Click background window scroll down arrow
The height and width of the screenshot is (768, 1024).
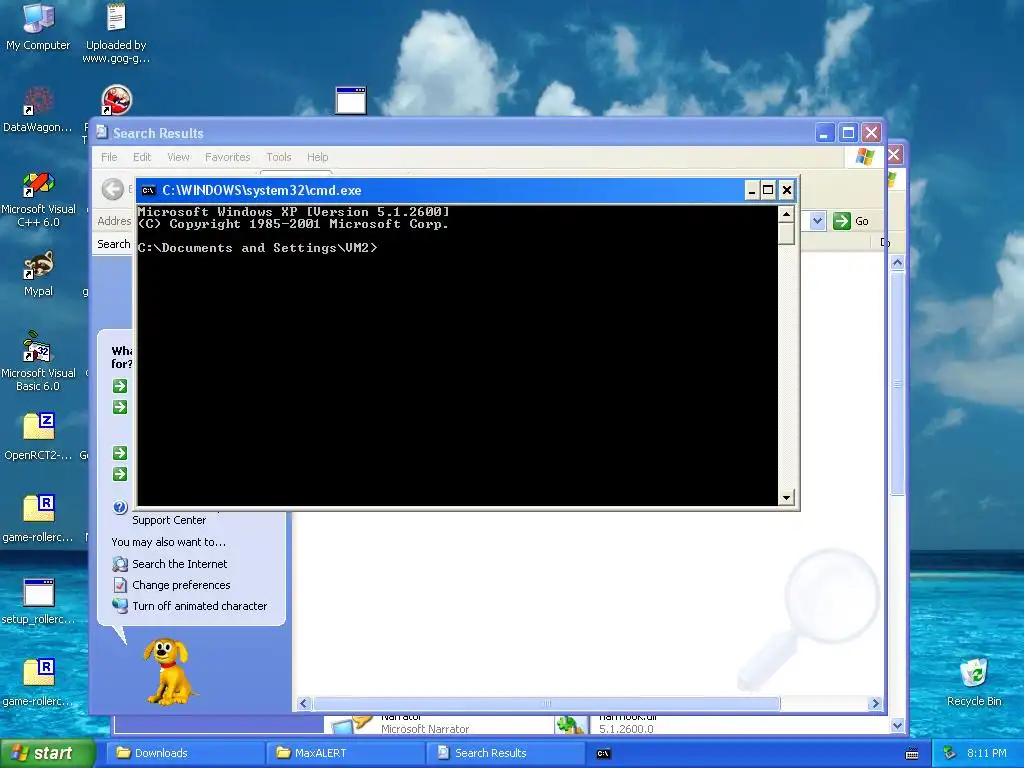897,725
